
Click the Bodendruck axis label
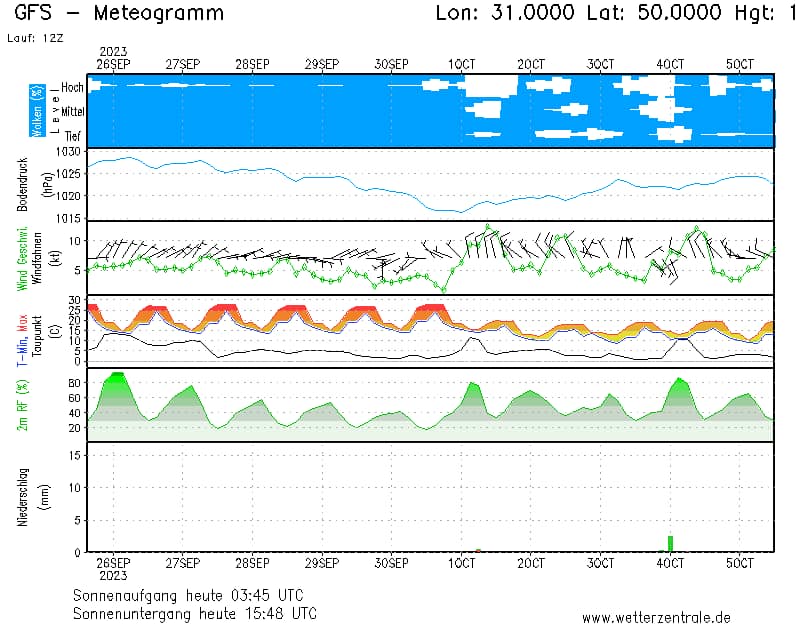pyautogui.click(x=22, y=185)
